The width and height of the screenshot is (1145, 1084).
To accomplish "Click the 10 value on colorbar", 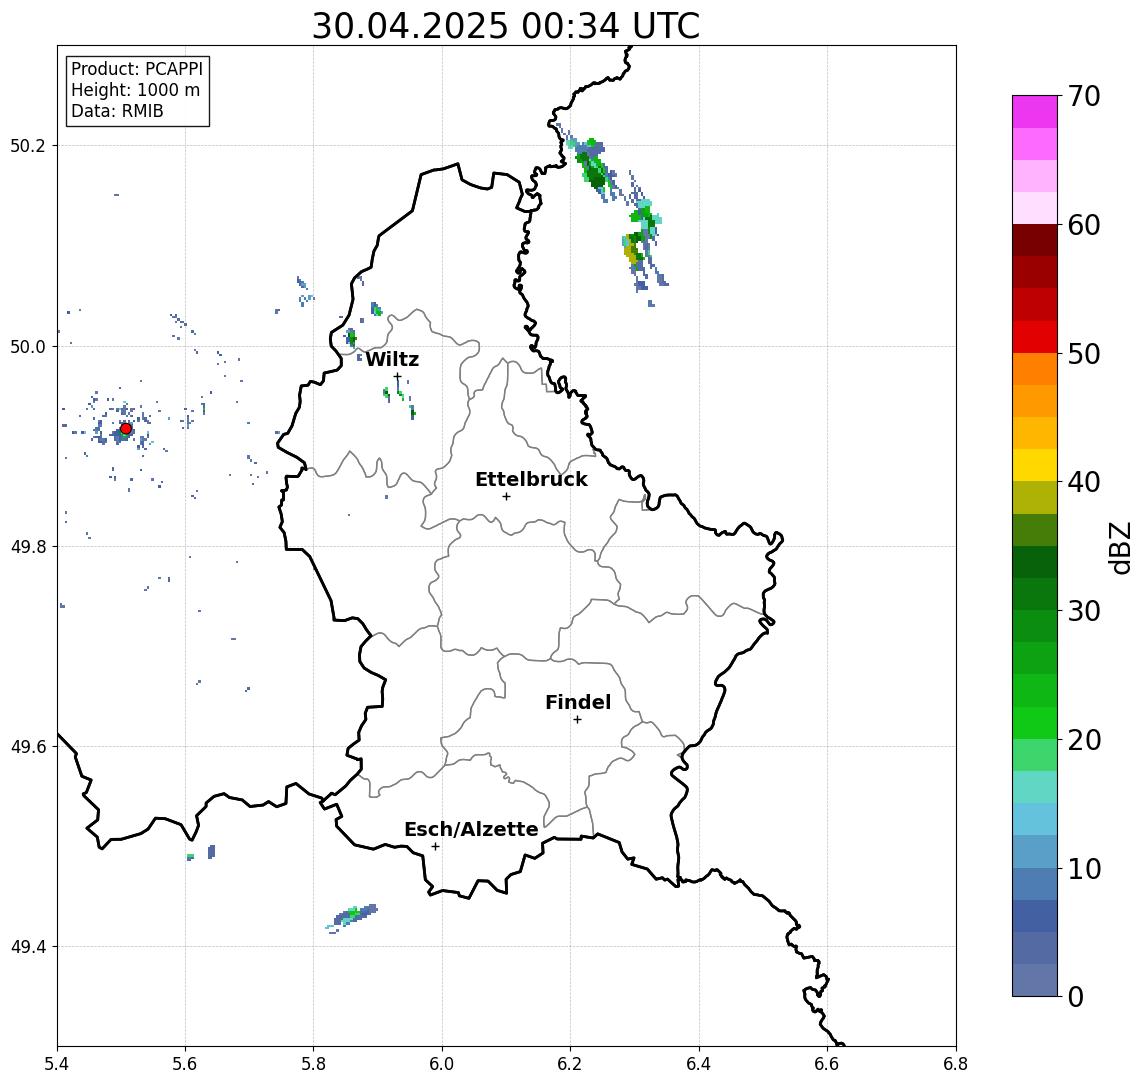I will click(x=1083, y=868).
